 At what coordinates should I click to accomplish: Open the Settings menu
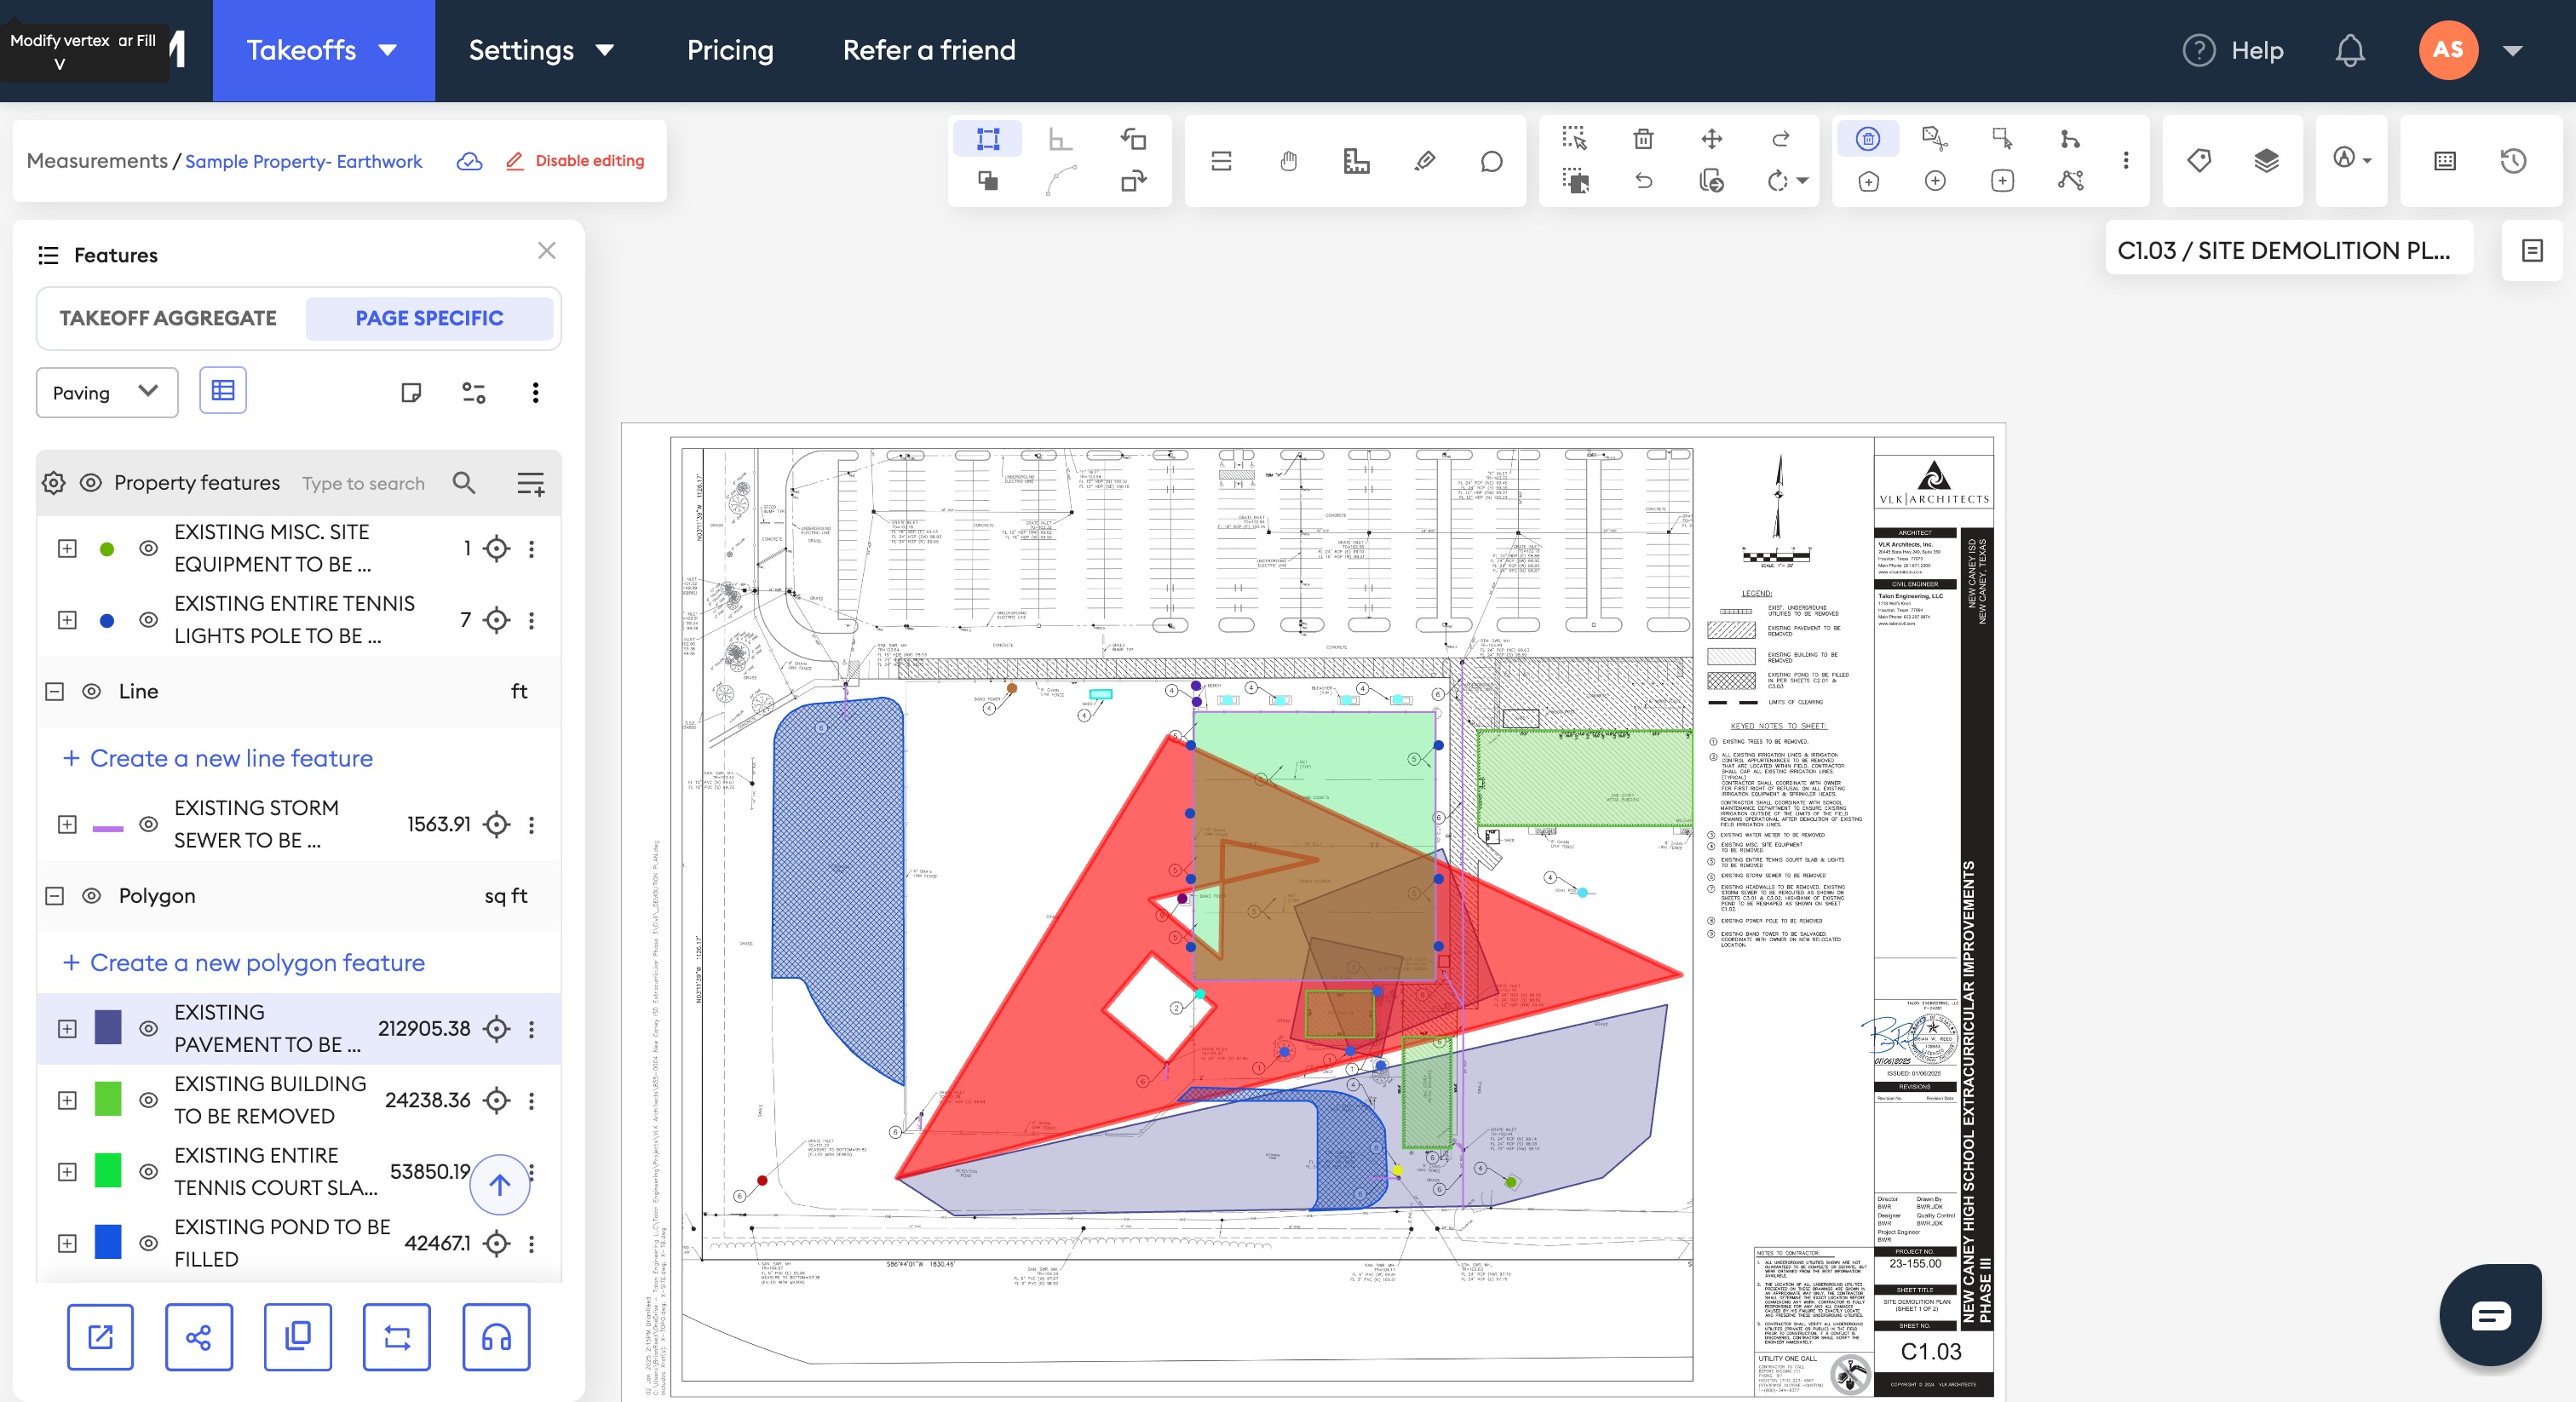tap(541, 50)
